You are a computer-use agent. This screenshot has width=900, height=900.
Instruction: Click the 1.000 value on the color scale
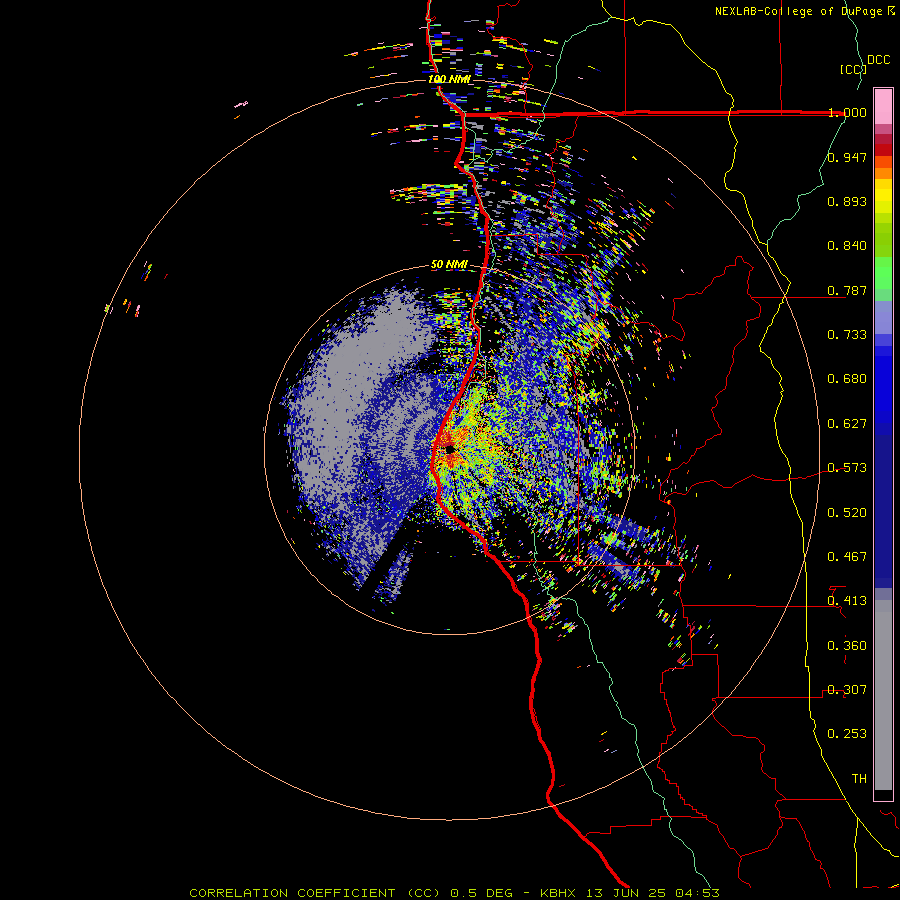pyautogui.click(x=847, y=112)
